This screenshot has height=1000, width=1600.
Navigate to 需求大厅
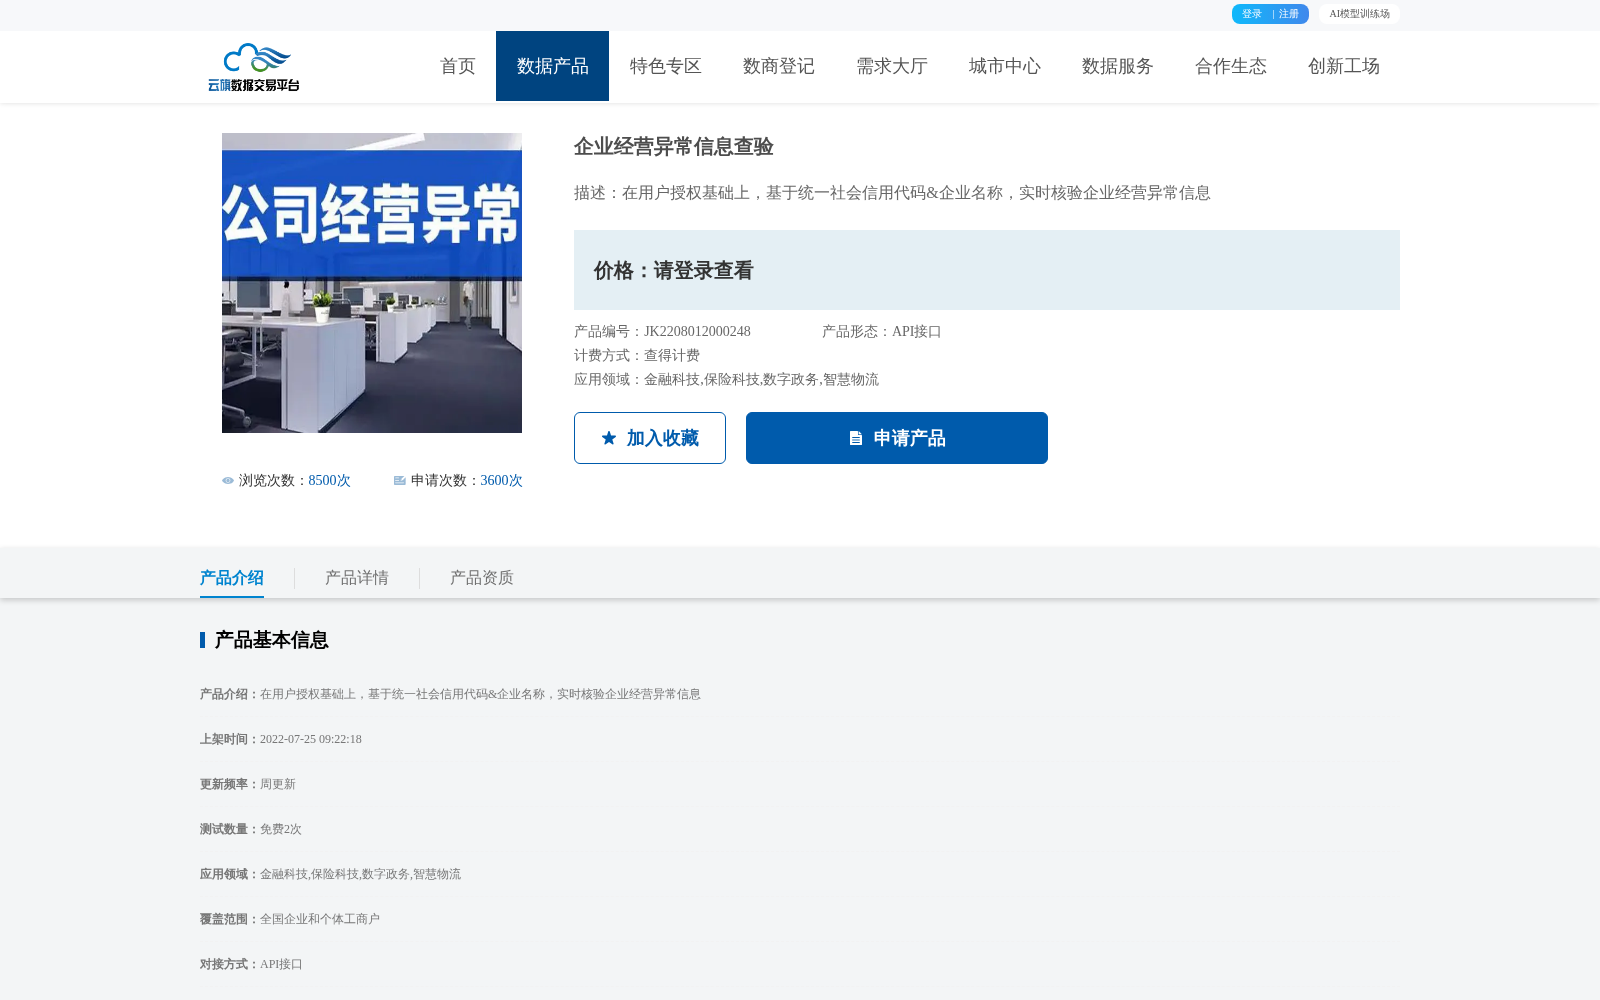pyautogui.click(x=891, y=66)
